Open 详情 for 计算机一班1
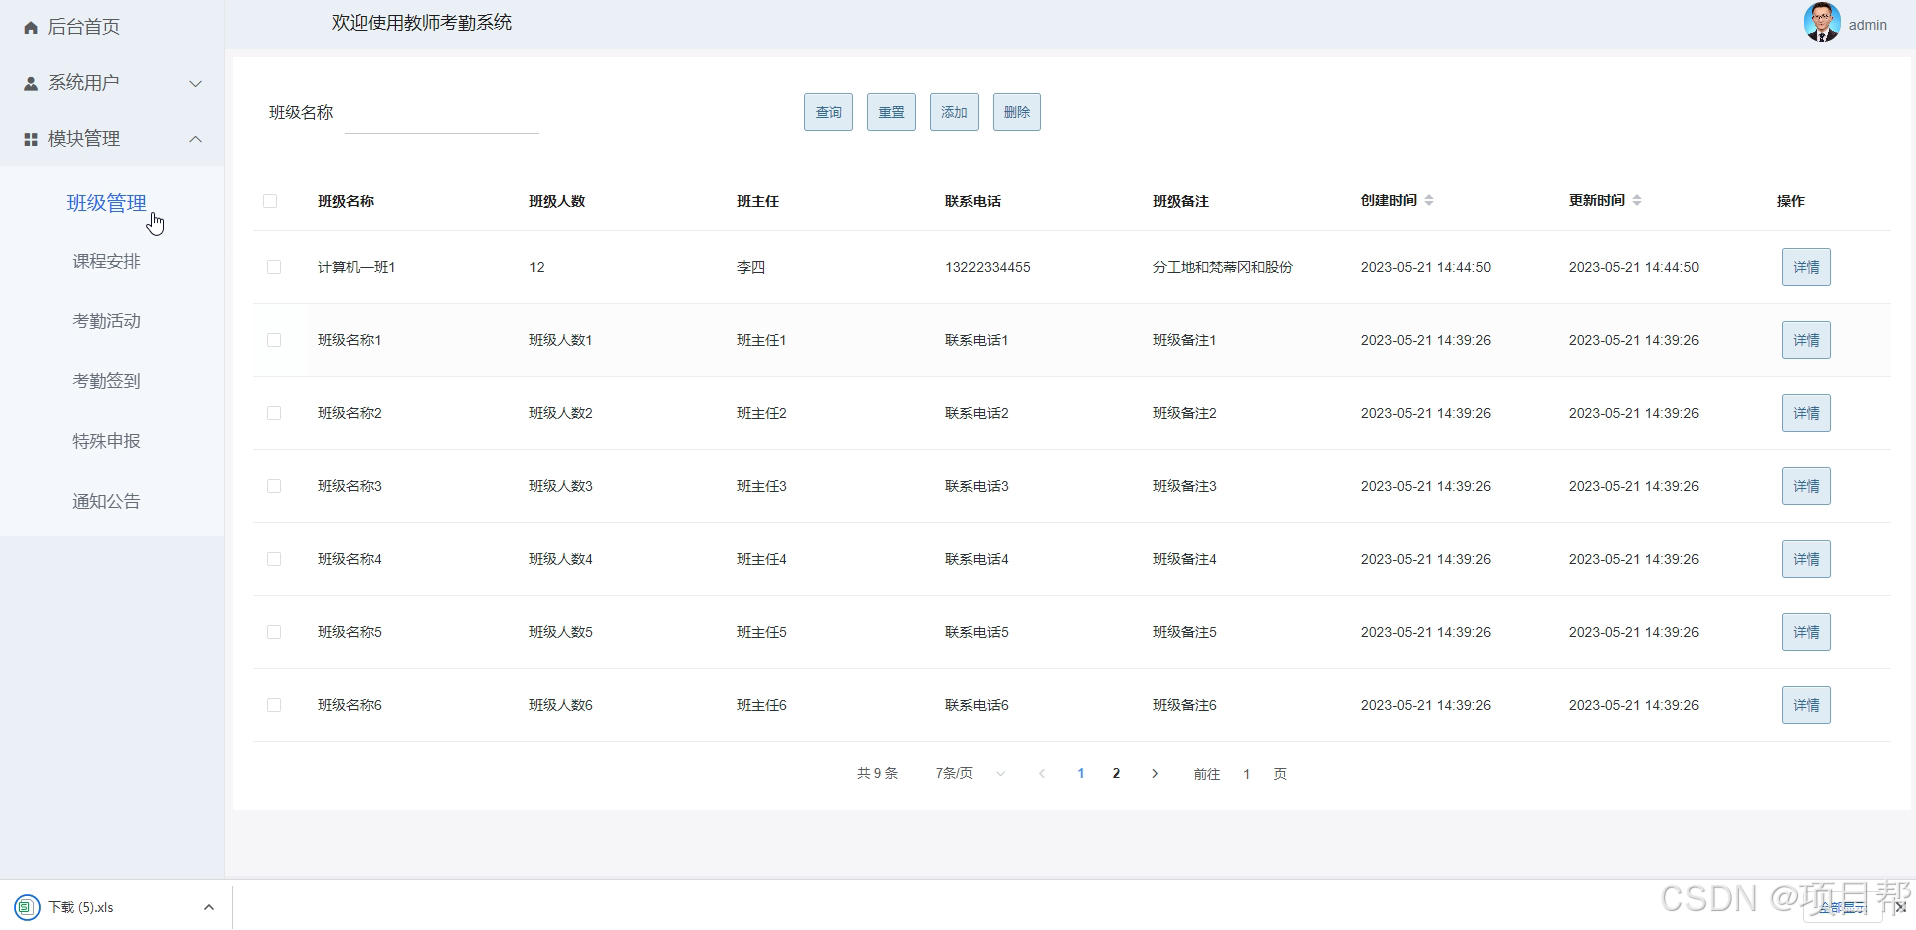 1806,267
